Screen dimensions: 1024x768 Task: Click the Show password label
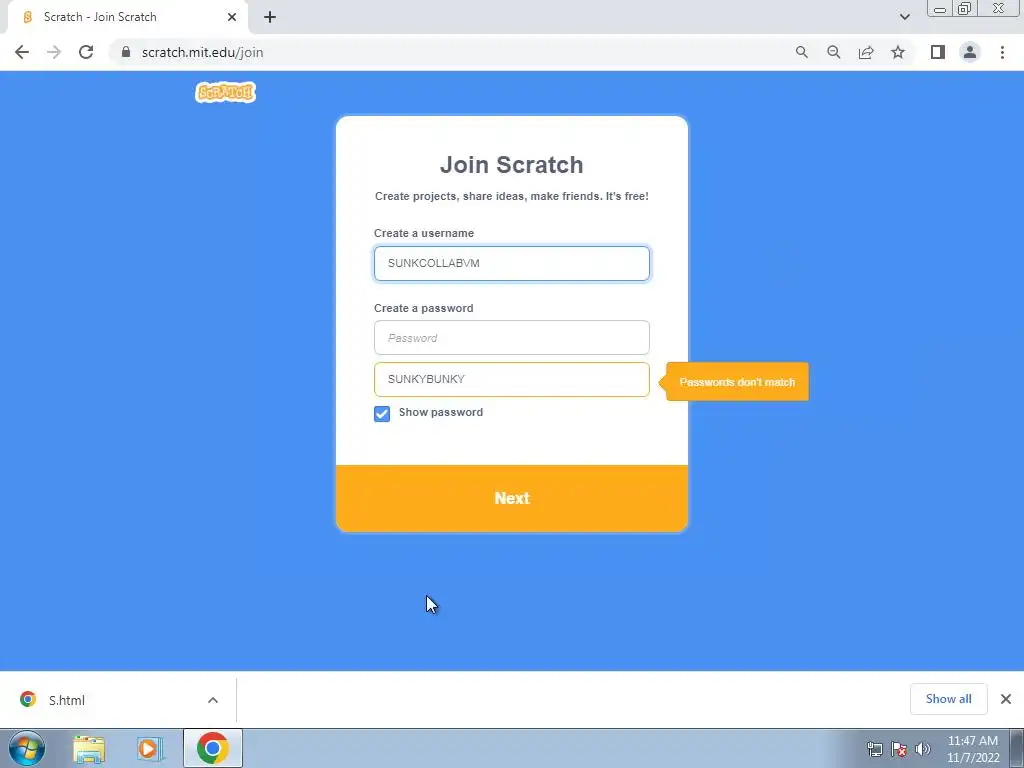pyautogui.click(x=441, y=412)
